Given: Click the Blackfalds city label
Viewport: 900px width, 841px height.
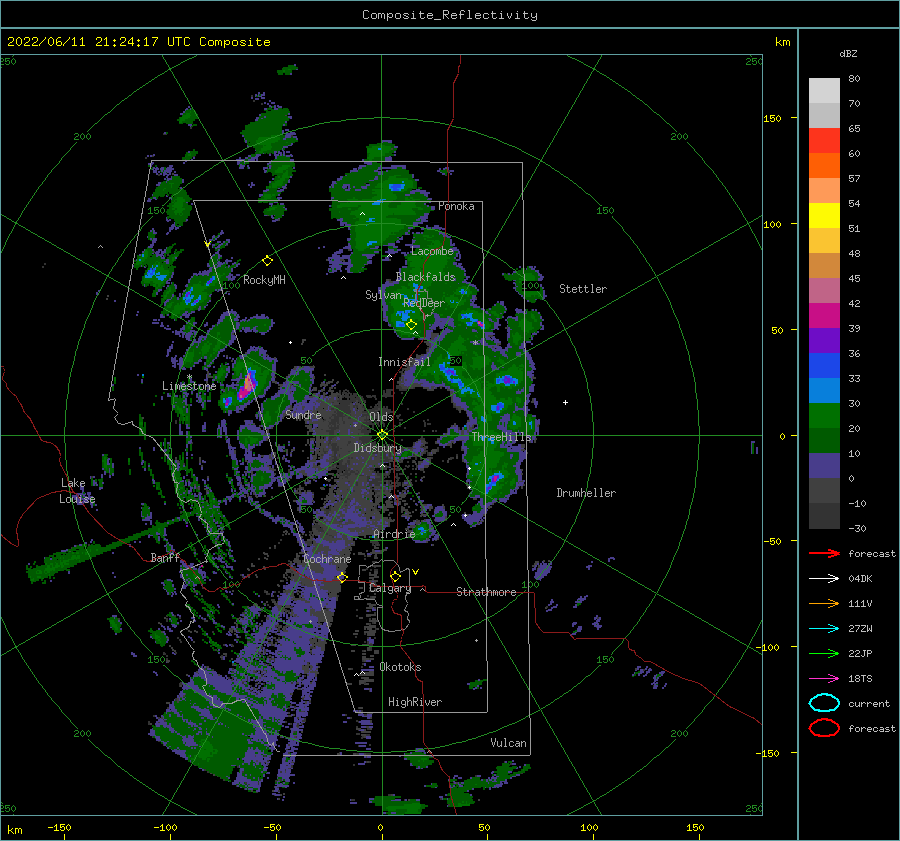Looking at the screenshot, I should [425, 277].
